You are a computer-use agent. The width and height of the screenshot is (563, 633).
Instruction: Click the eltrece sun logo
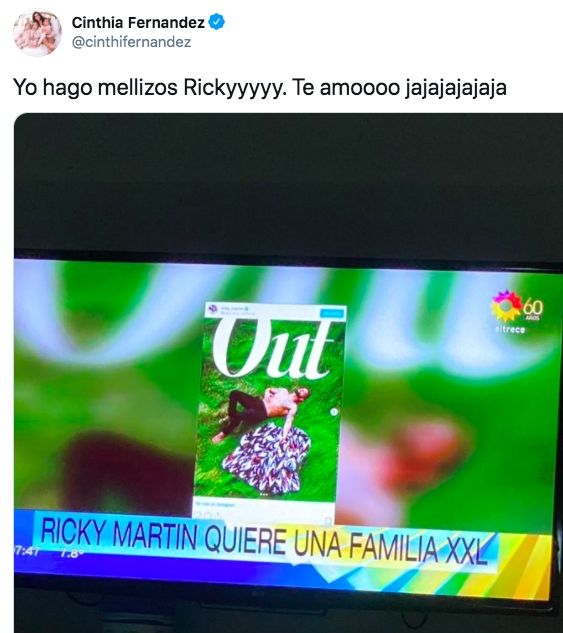coord(507,307)
